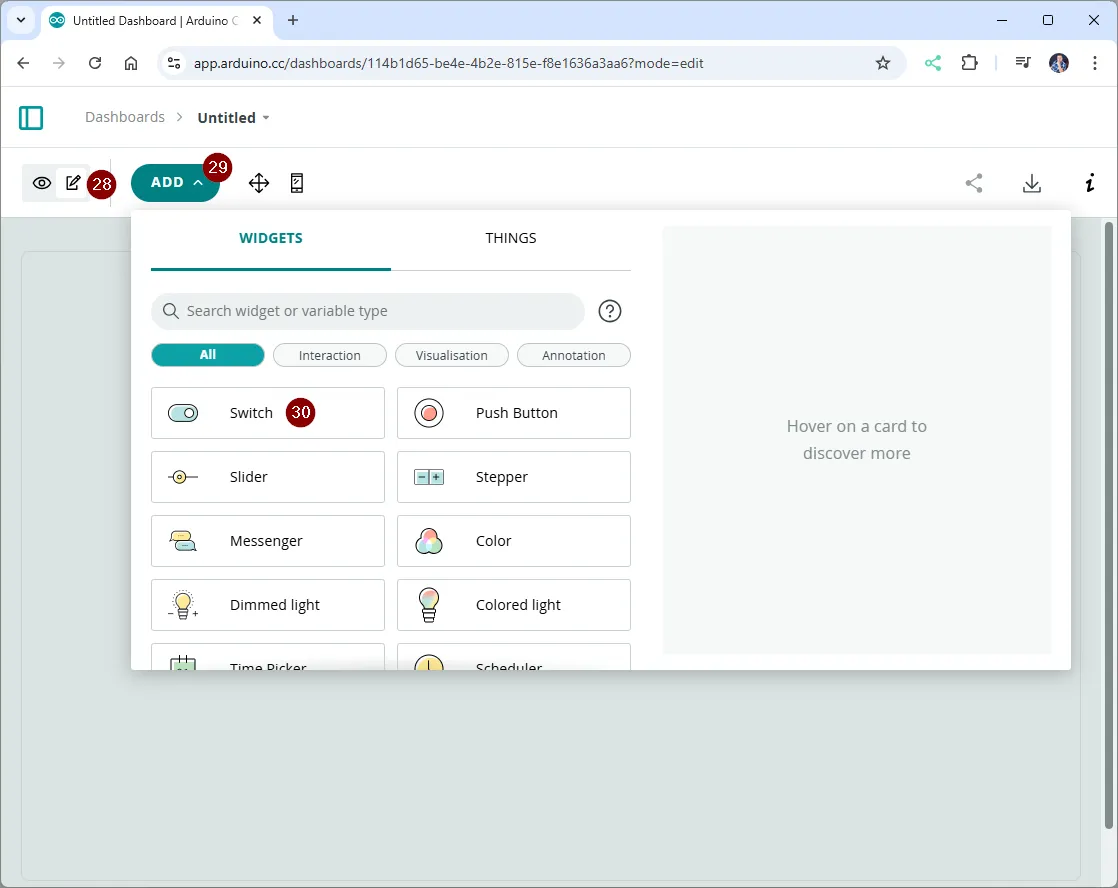The width and height of the screenshot is (1118, 888).
Task: Open the ADD widget dropdown
Action: click(x=176, y=183)
